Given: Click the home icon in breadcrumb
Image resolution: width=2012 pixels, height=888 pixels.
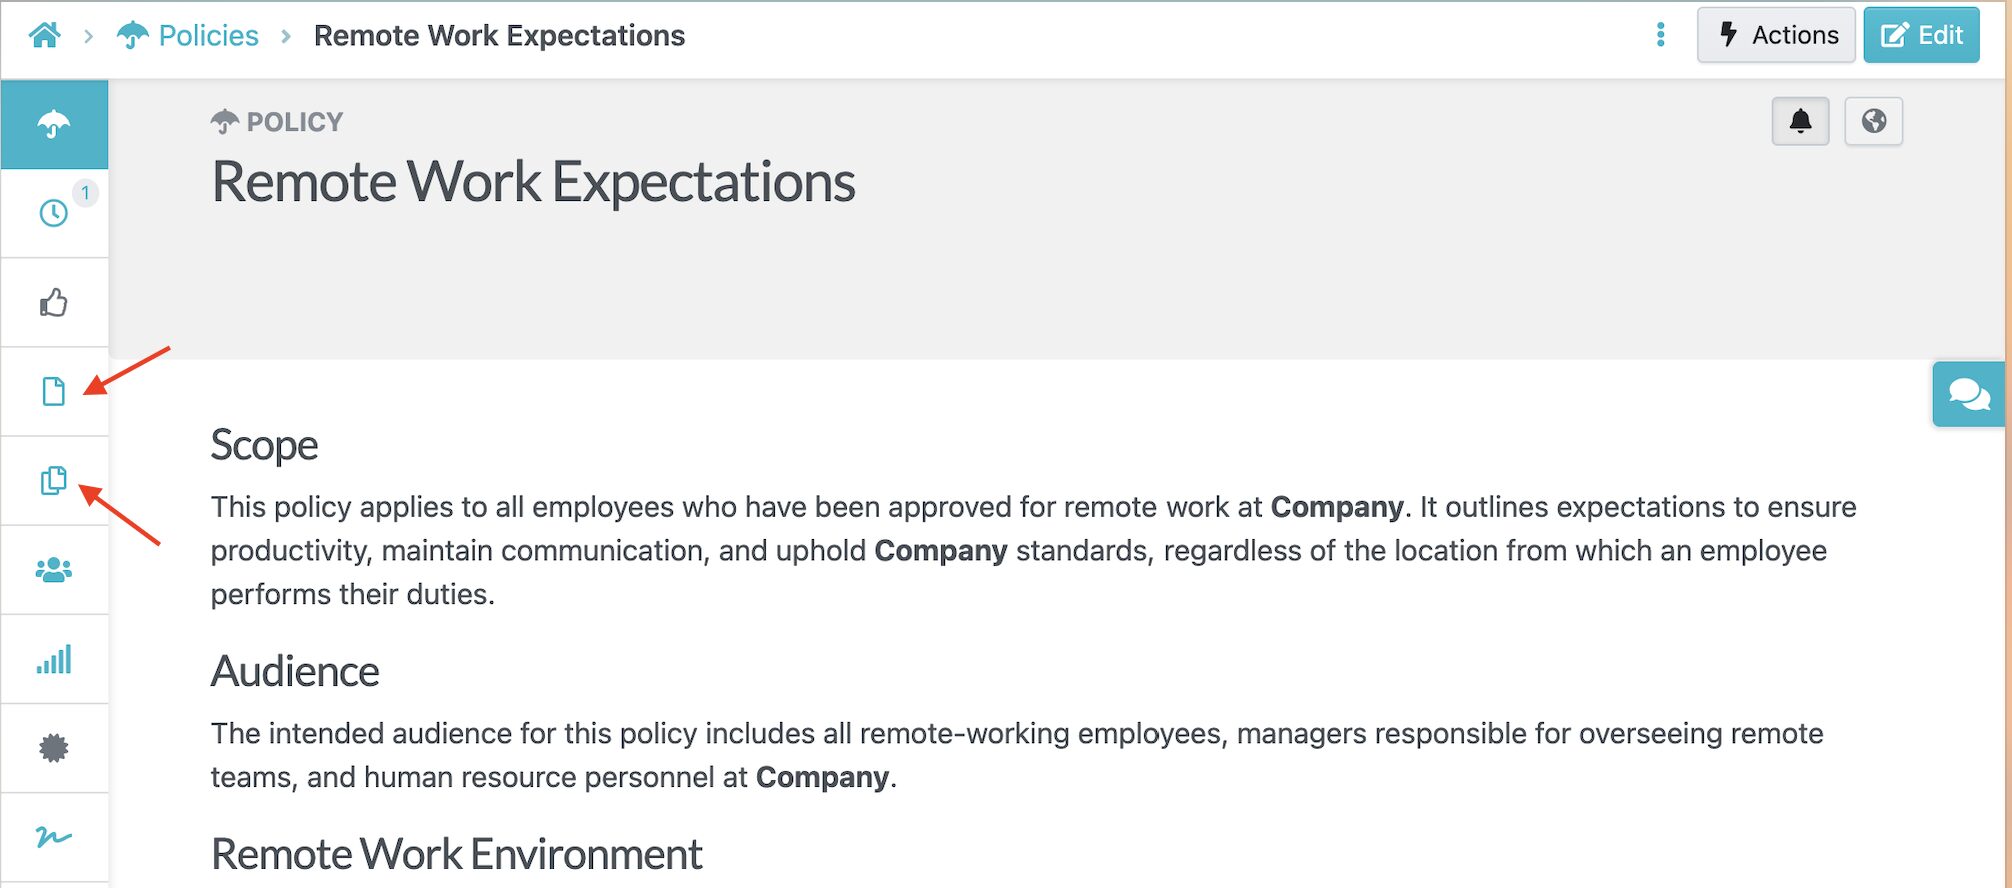Looking at the screenshot, I should [x=44, y=35].
